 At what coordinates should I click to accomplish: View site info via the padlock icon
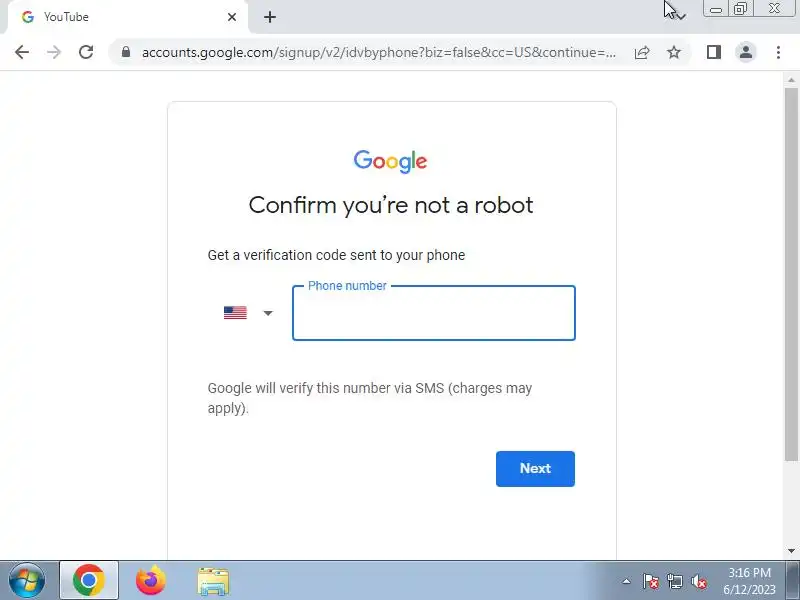tap(126, 52)
